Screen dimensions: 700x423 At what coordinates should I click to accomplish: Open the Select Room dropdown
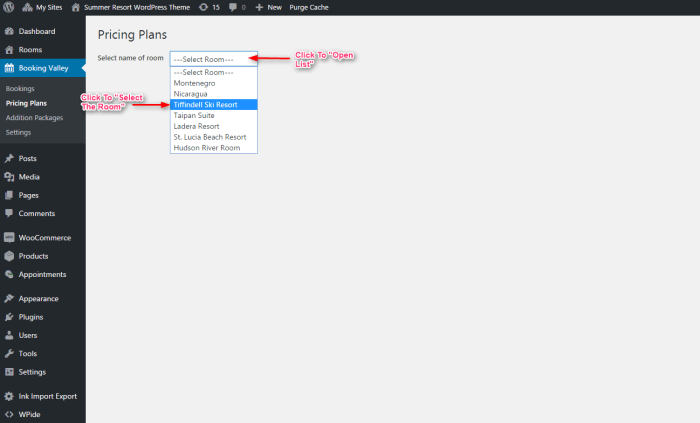[x=213, y=59]
